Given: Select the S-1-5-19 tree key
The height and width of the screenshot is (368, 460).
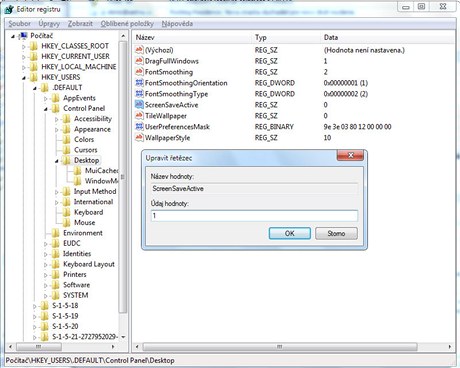Looking at the screenshot, I should (x=65, y=316).
